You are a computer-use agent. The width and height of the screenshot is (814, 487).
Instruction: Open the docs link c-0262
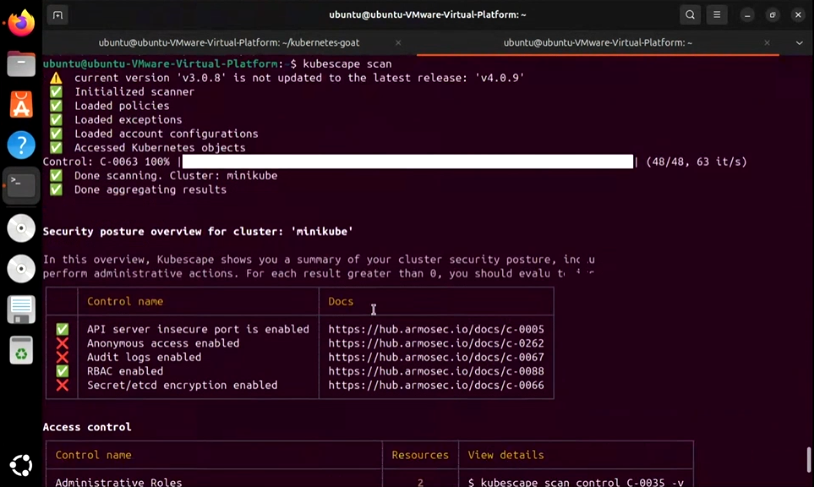click(x=436, y=343)
